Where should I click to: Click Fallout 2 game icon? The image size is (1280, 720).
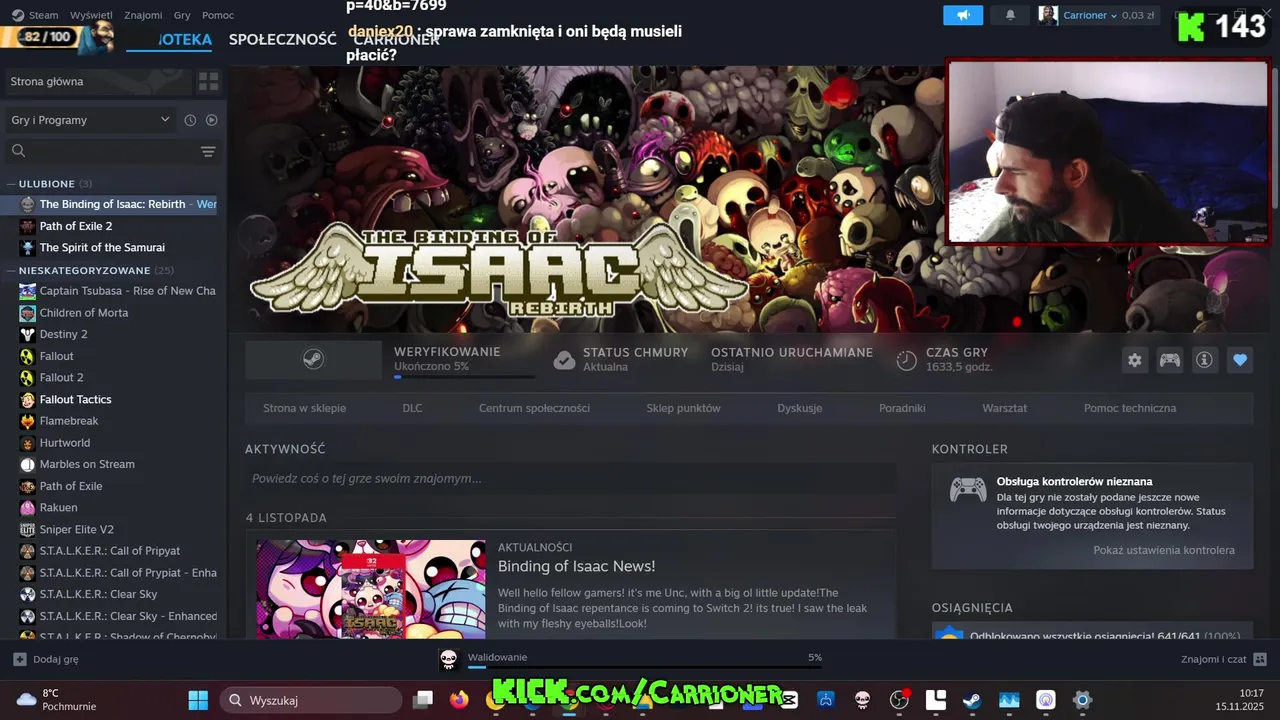point(28,377)
